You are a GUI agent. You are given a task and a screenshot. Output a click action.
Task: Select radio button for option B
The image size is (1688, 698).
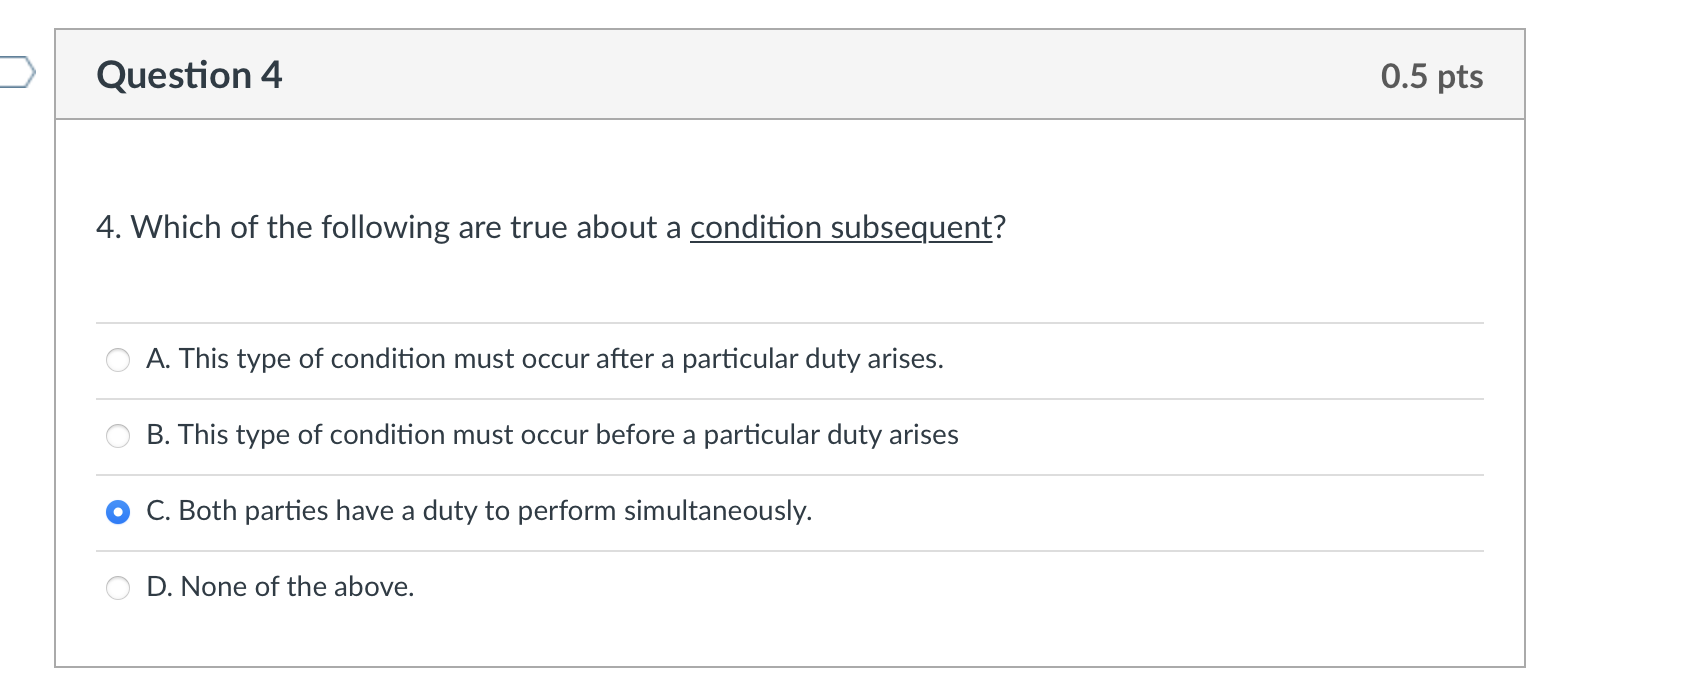tap(118, 436)
